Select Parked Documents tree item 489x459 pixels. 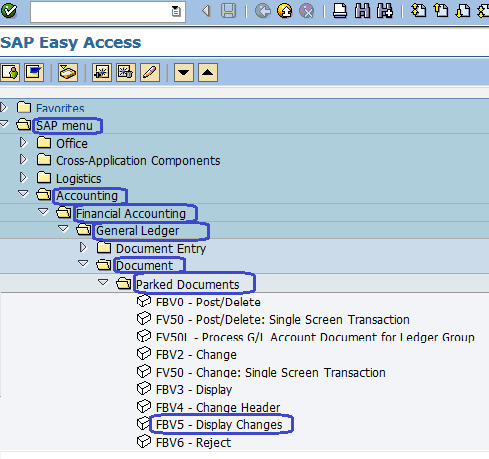(x=187, y=285)
